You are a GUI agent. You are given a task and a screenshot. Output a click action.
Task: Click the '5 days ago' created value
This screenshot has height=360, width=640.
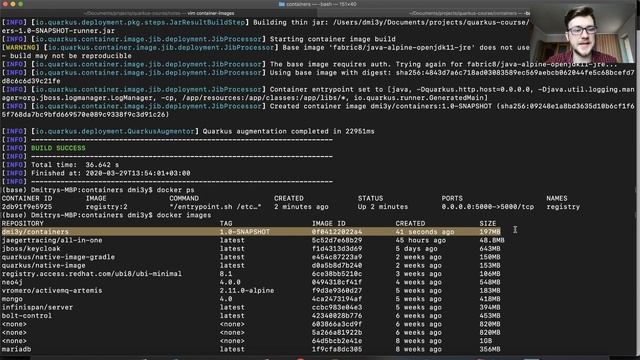point(416,249)
